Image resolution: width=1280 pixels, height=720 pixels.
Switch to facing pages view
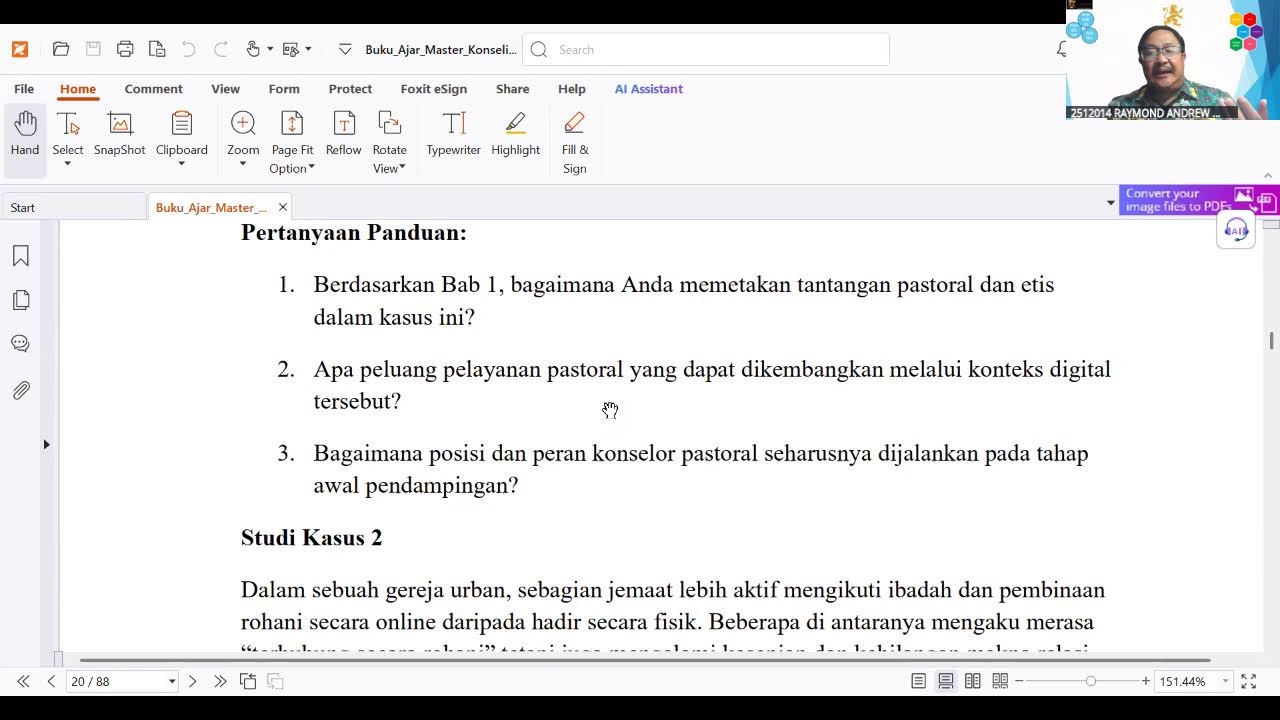972,681
